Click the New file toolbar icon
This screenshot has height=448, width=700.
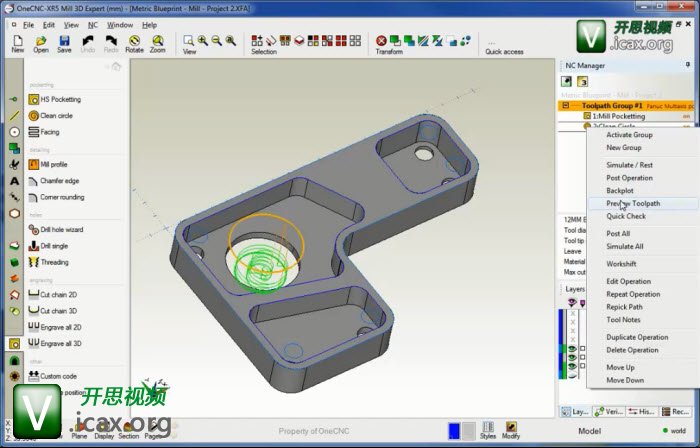17,44
